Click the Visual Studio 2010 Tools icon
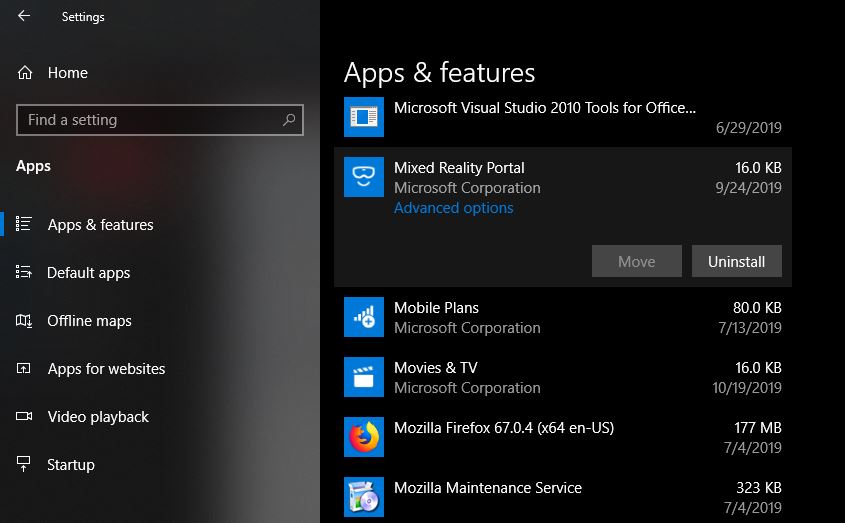Image resolution: width=845 pixels, height=523 pixels. (363, 117)
